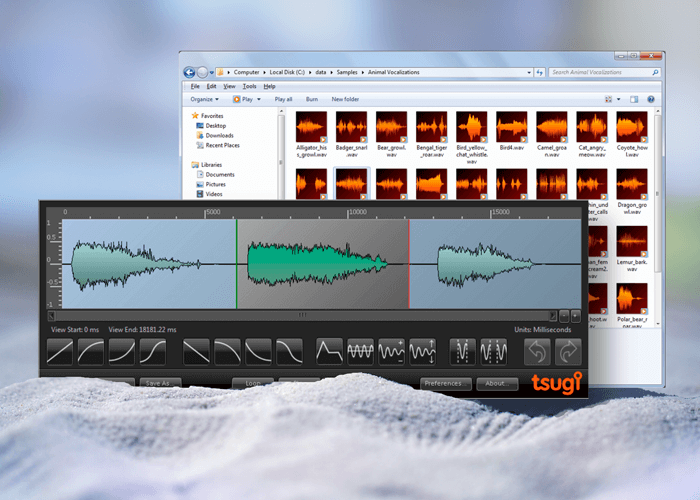This screenshot has height=500, width=700.
Task: Open the Tools menu in Explorer
Action: (x=250, y=86)
